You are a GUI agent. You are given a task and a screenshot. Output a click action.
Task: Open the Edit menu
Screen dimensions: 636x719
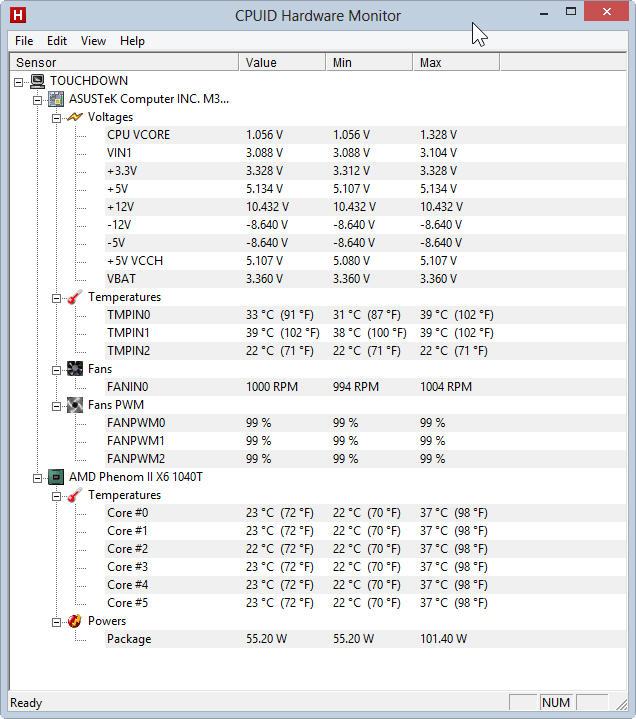pyautogui.click(x=57, y=41)
